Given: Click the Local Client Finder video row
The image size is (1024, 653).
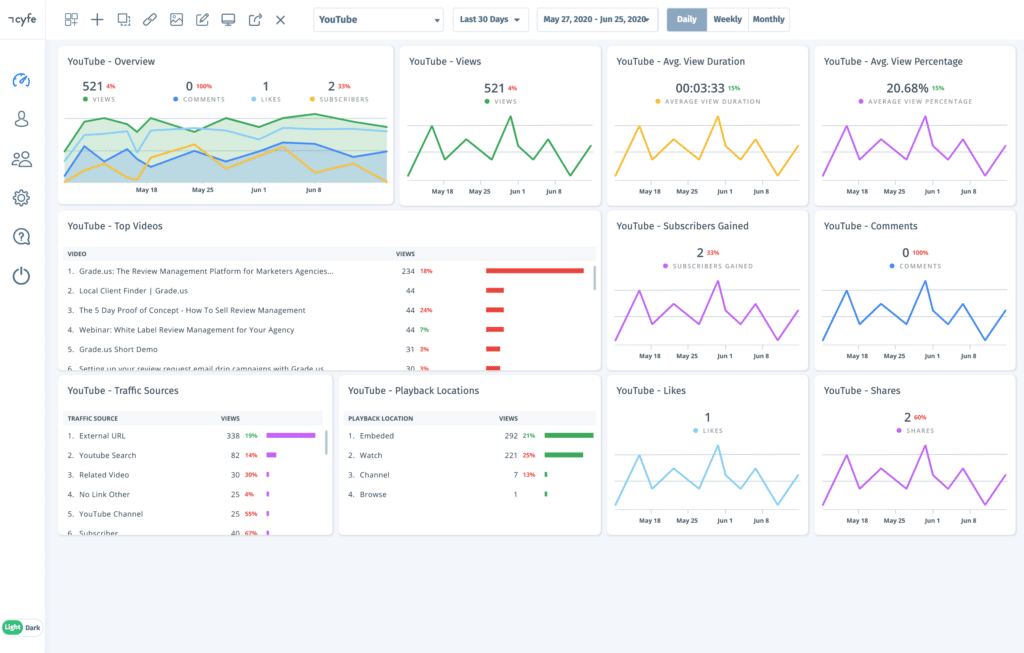Looking at the screenshot, I should pyautogui.click(x=329, y=291).
